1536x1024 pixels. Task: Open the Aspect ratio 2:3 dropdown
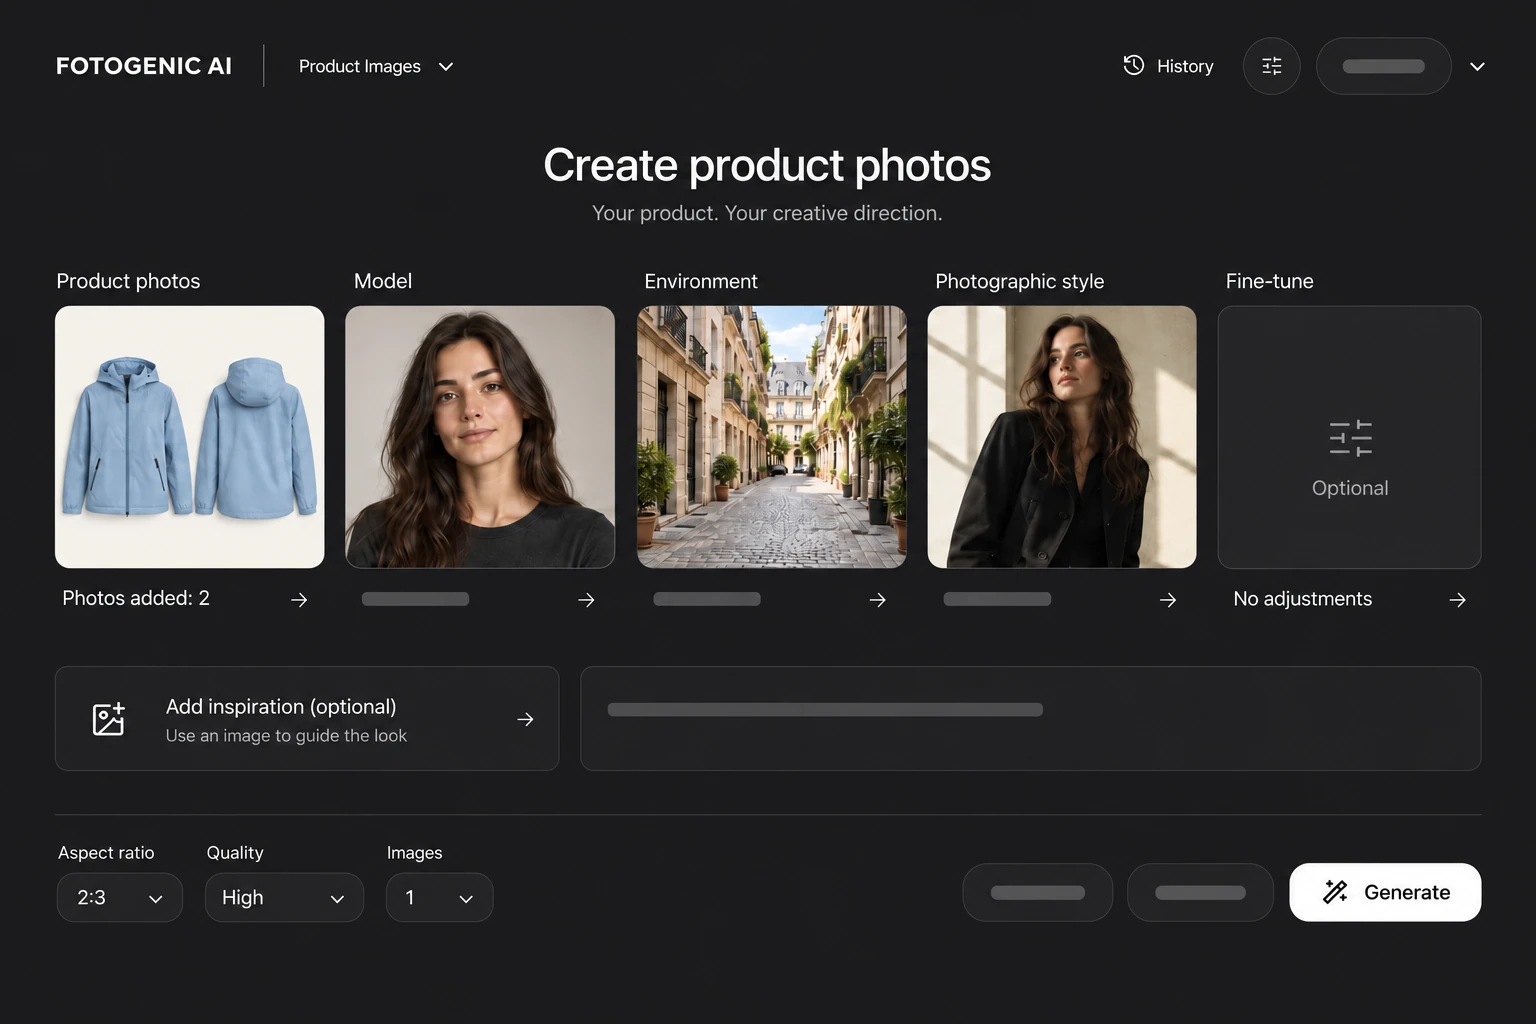click(120, 897)
